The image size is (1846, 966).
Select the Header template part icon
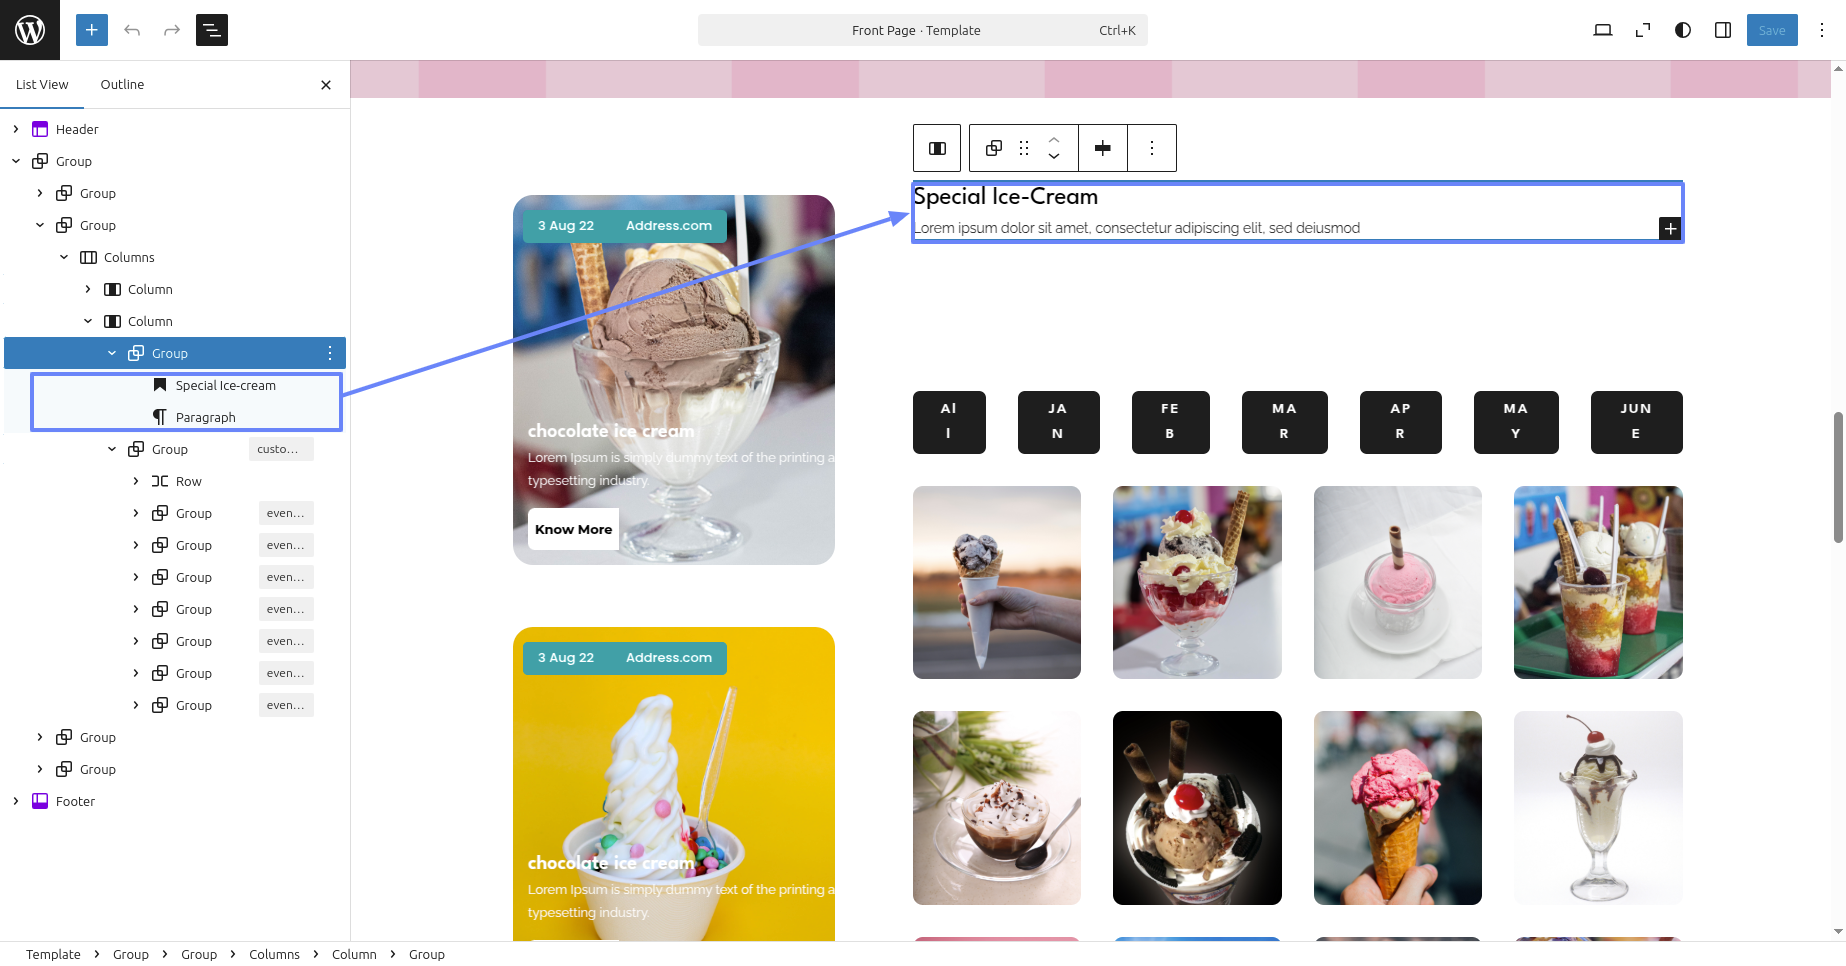tap(40, 129)
